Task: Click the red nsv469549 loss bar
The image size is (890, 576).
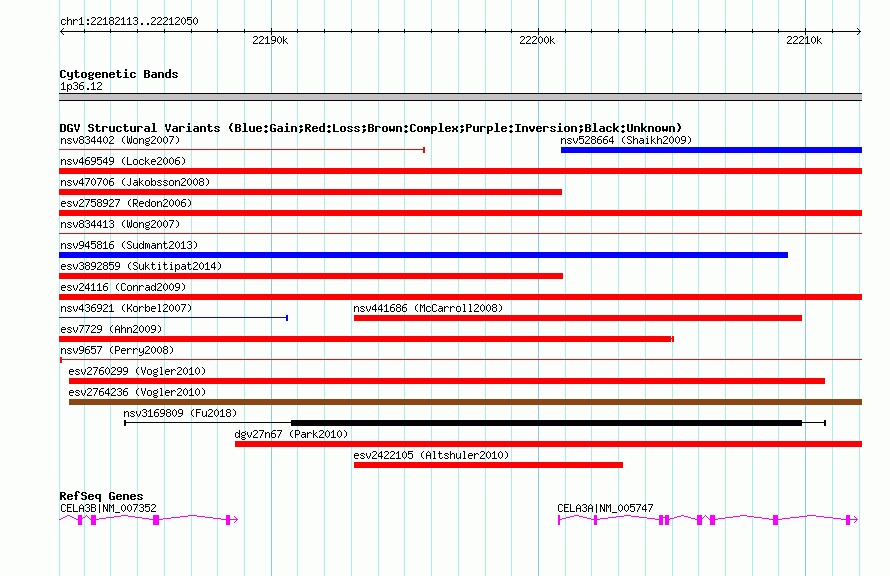Action: point(461,171)
